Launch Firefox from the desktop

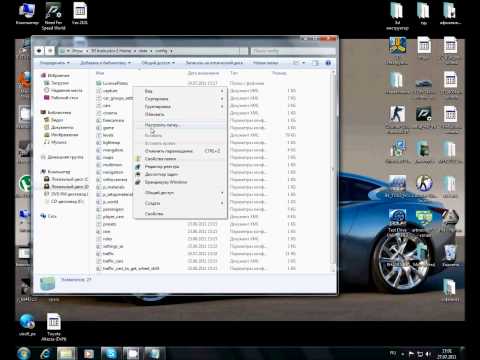[x=24, y=81]
